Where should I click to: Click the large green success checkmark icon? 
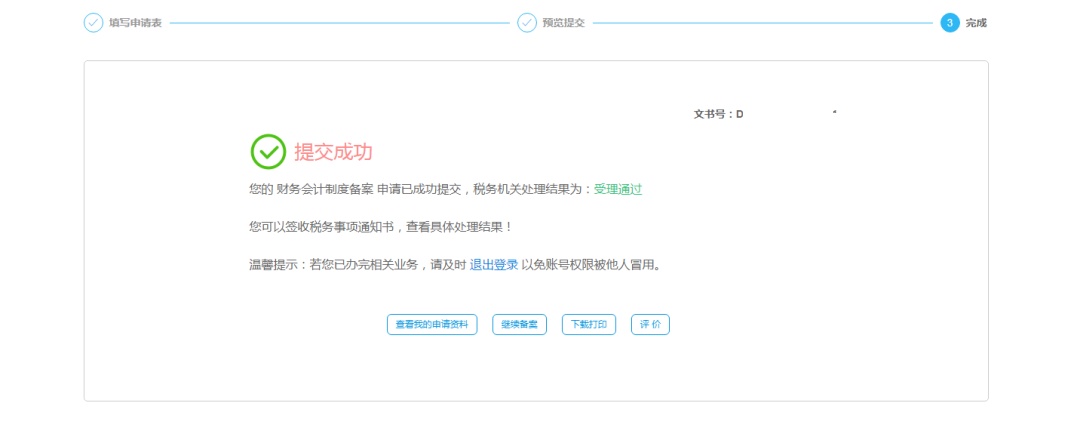pyautogui.click(x=267, y=152)
